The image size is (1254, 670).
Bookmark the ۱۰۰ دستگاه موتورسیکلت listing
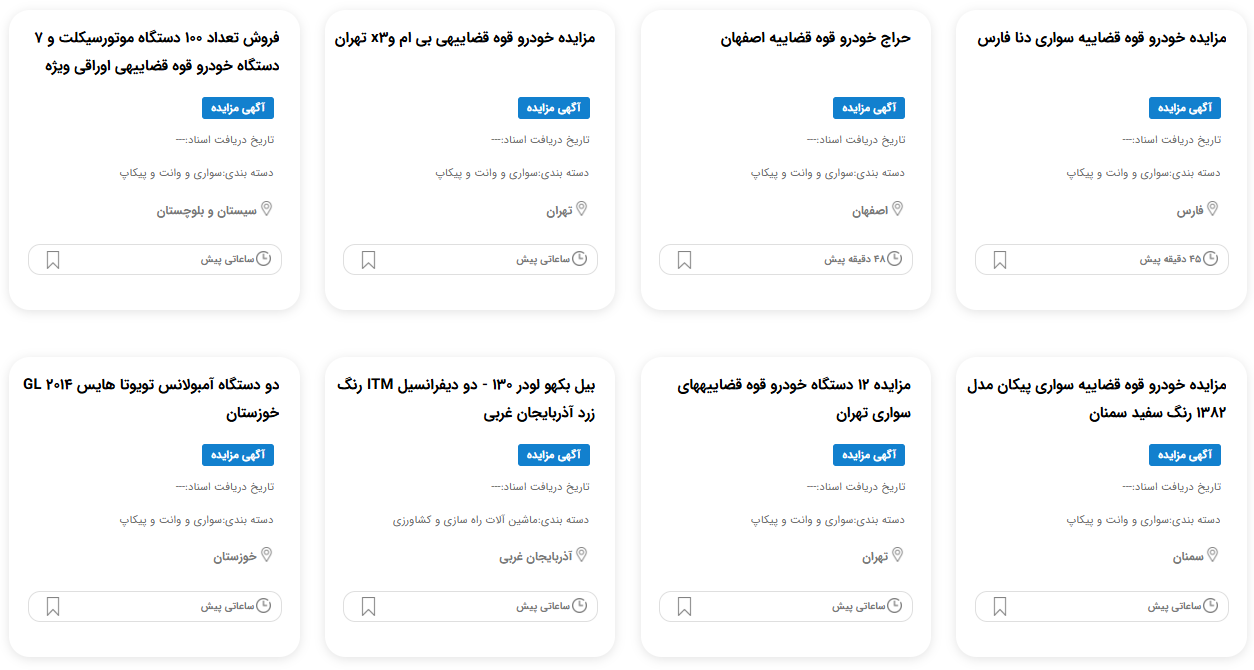coord(53,260)
